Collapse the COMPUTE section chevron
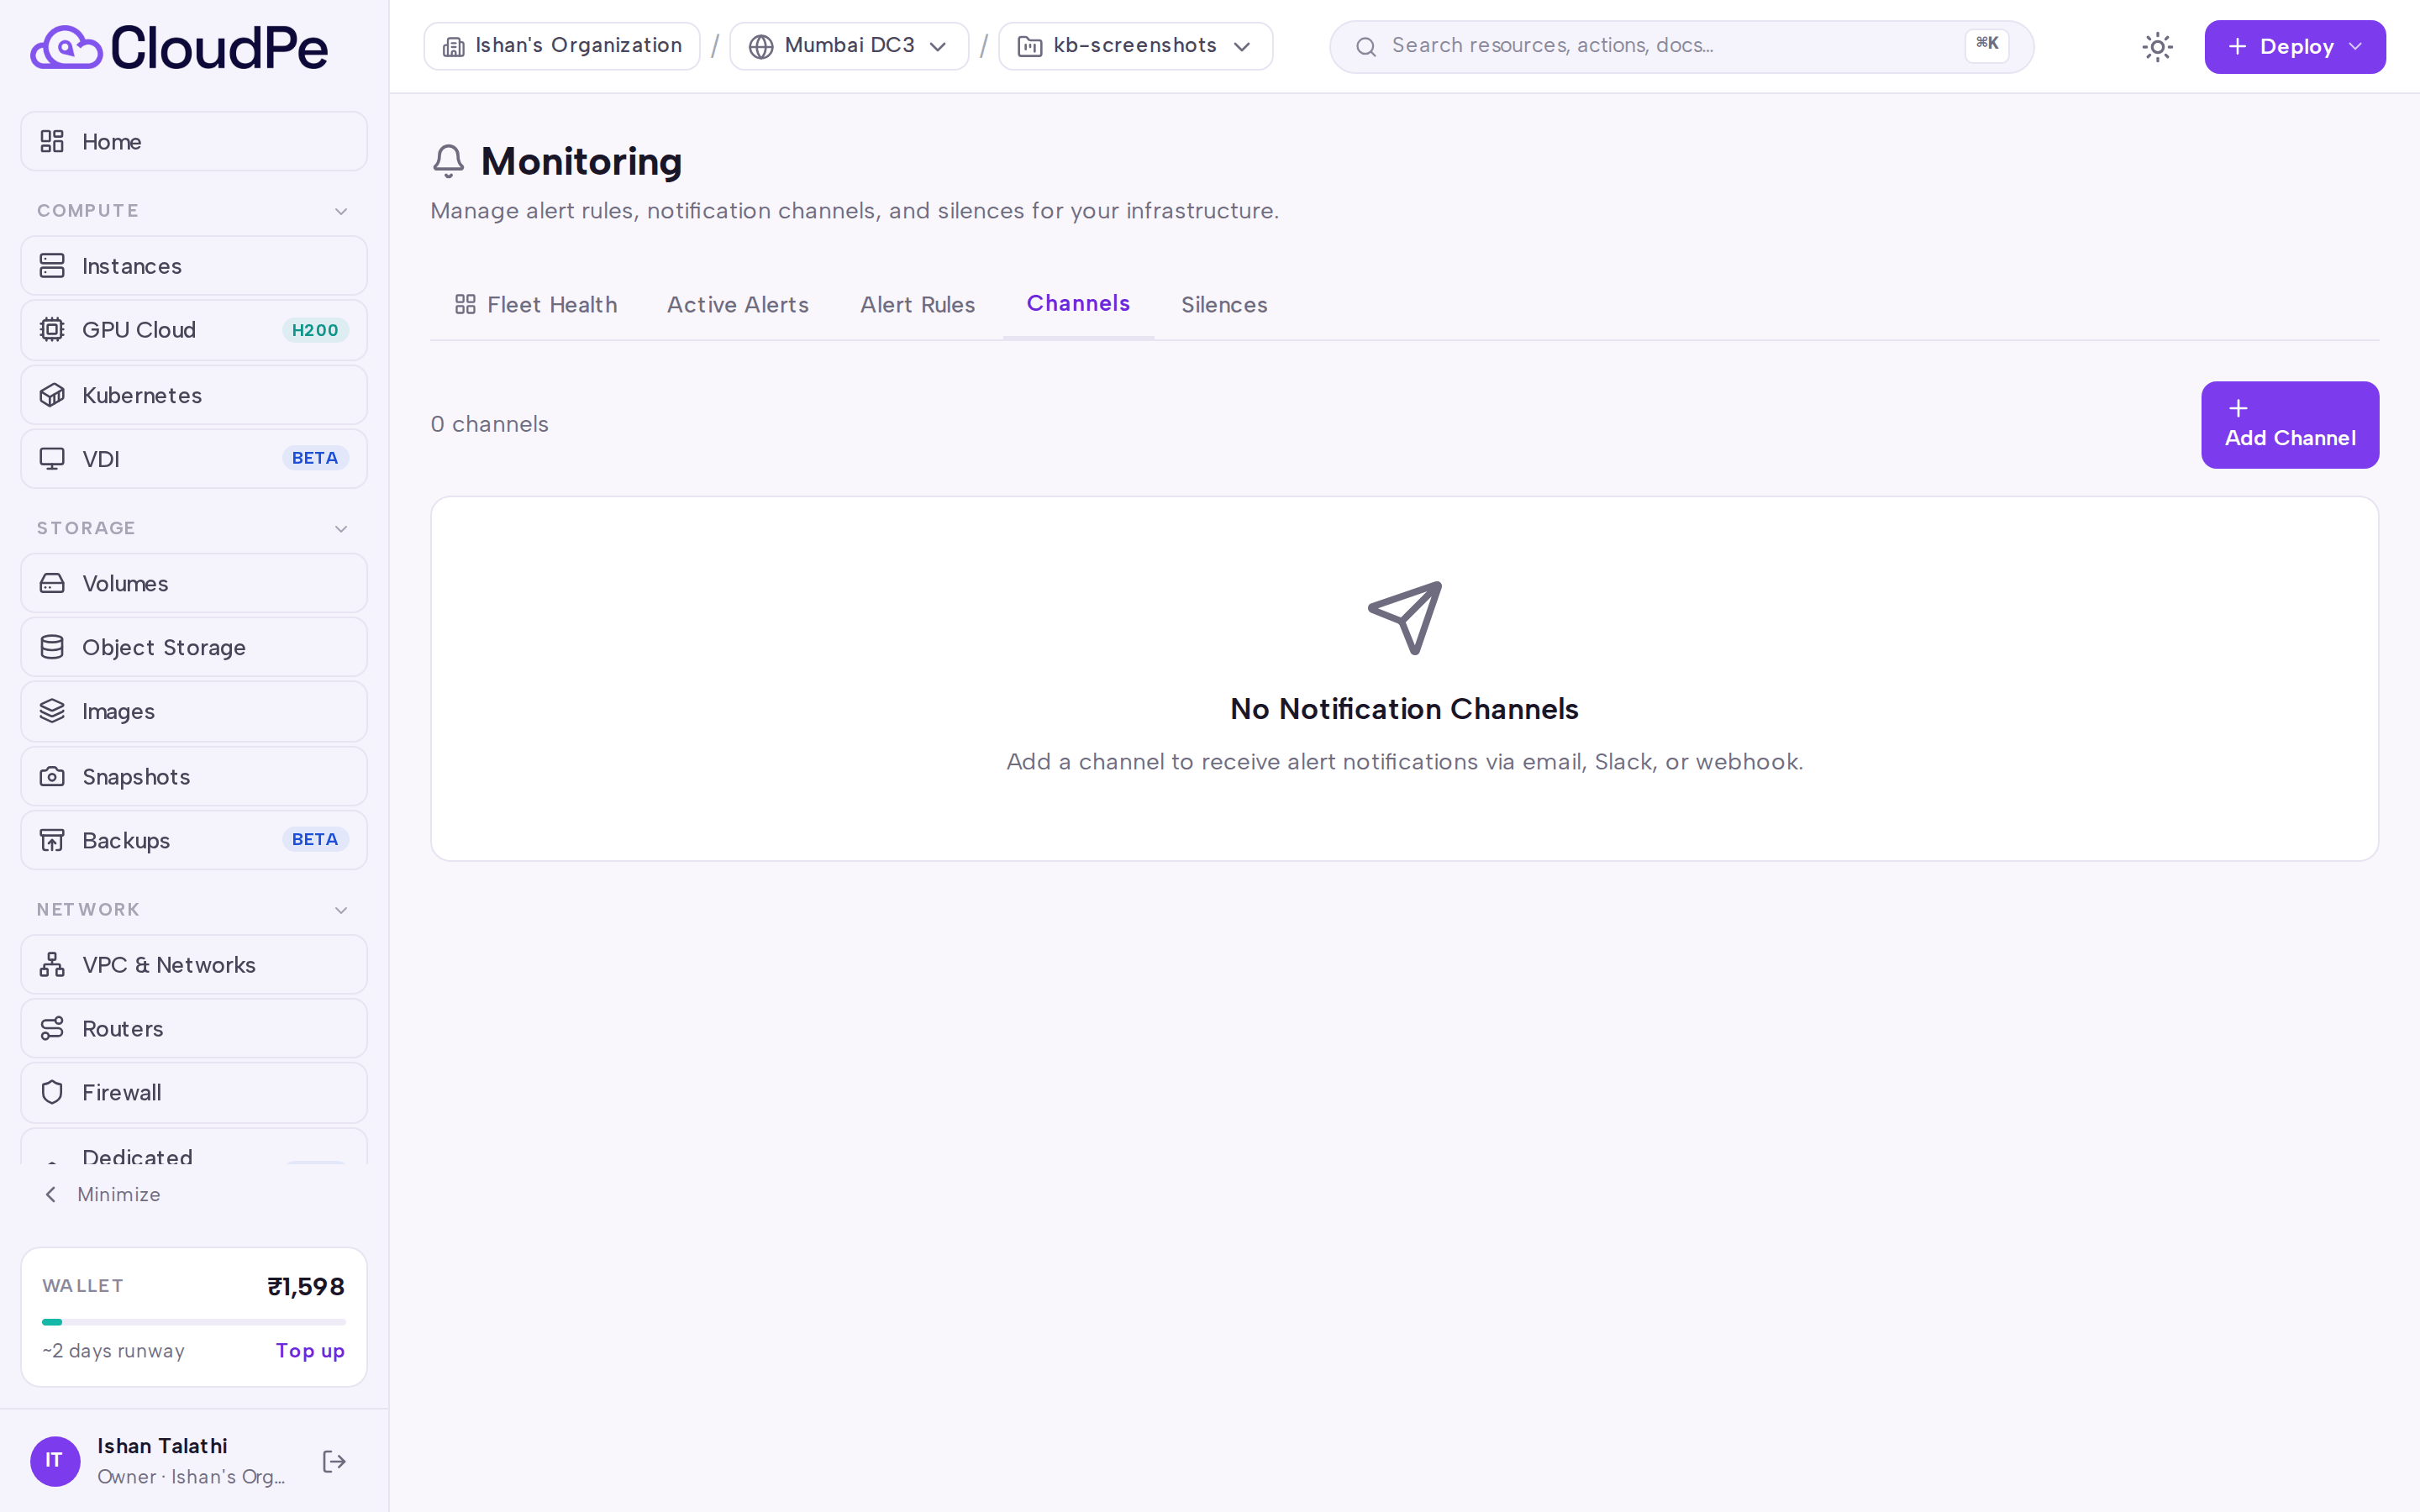This screenshot has width=2420, height=1512. coord(341,211)
